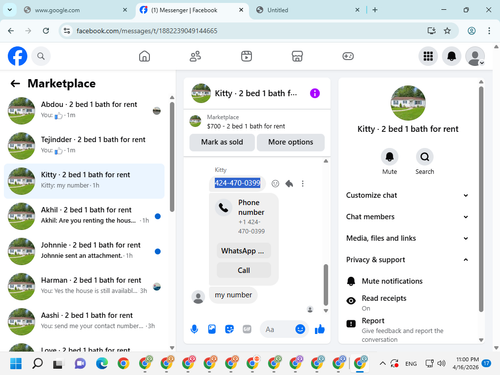Open the tab search dropdown arrow
This screenshot has width=500, height=375.
(10, 10)
